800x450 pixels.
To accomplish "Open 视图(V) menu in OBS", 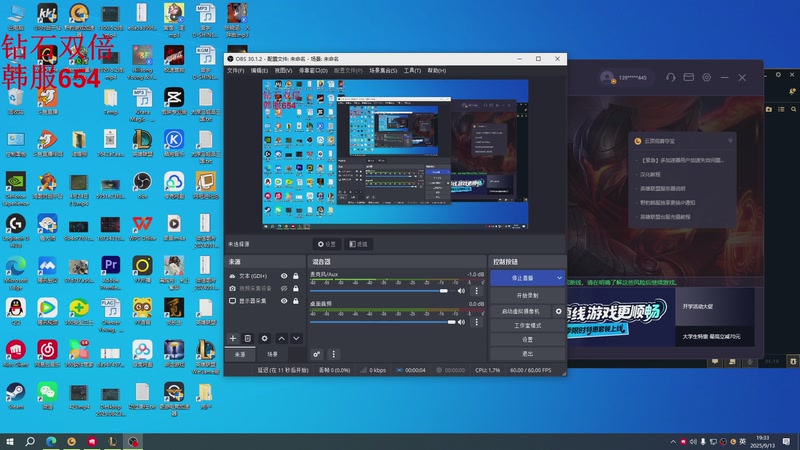I will 283,70.
